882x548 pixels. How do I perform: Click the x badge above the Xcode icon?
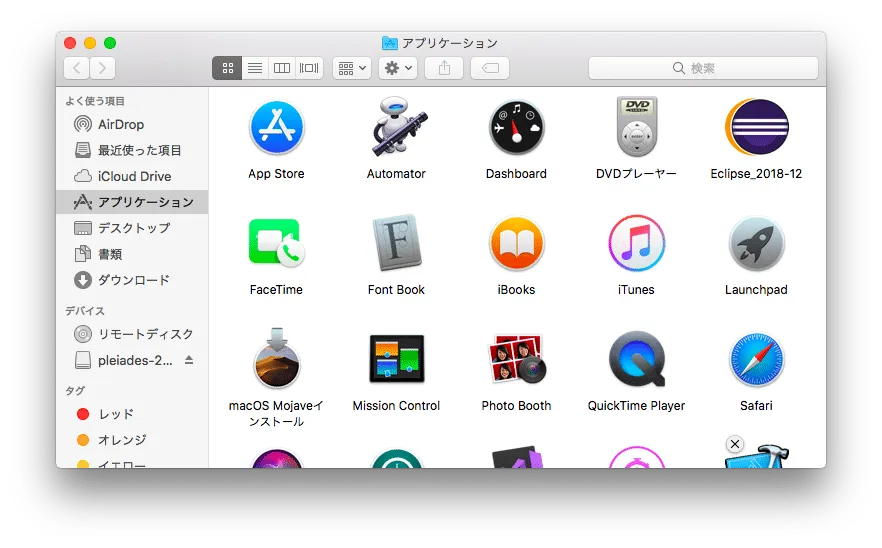(735, 444)
